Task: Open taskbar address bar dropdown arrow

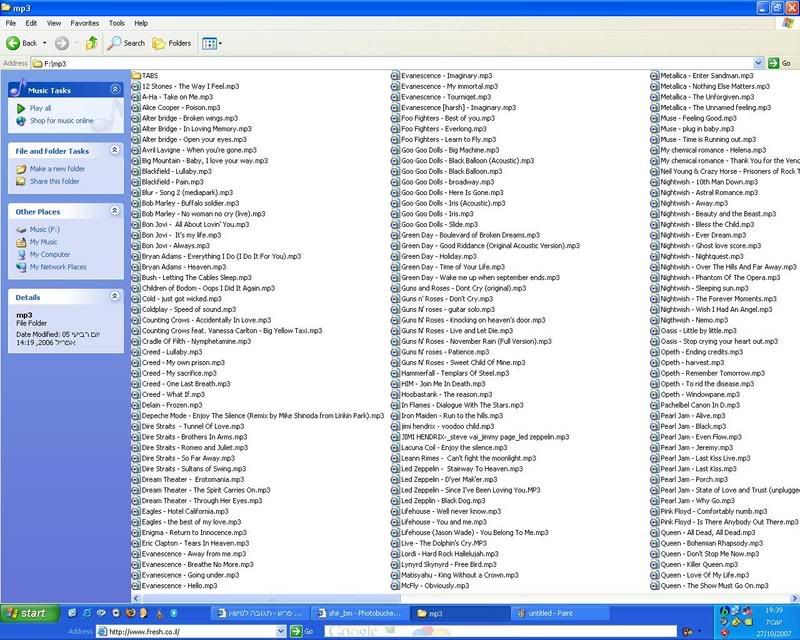Action: tap(281, 632)
